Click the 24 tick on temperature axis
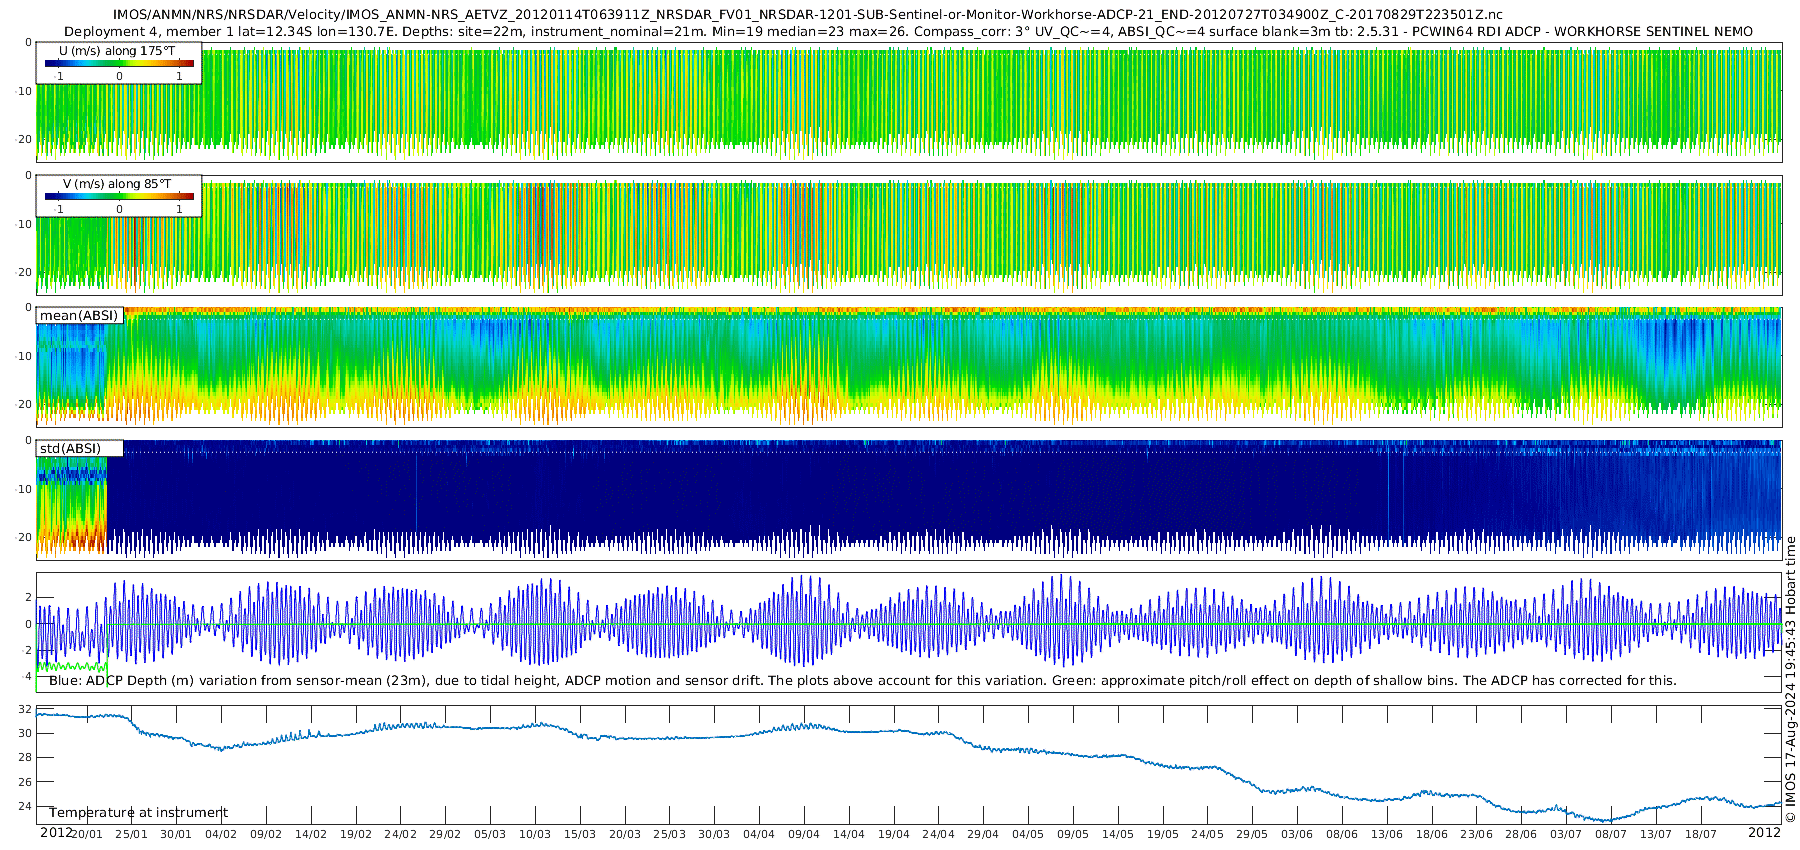 (x=25, y=807)
